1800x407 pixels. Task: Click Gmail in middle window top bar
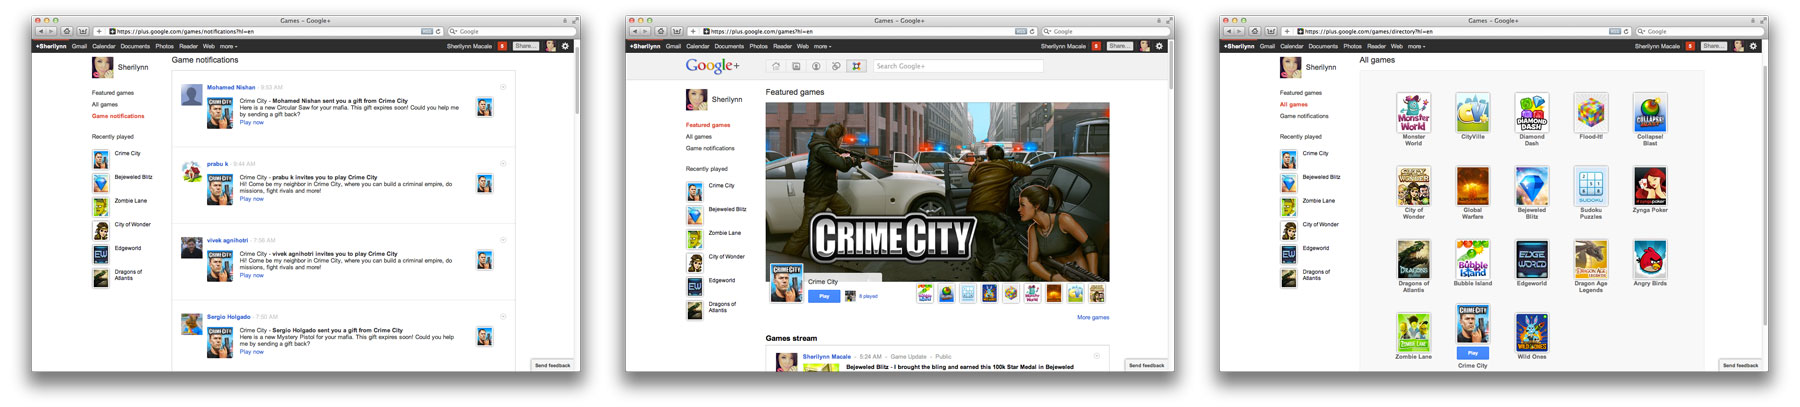coord(674,46)
